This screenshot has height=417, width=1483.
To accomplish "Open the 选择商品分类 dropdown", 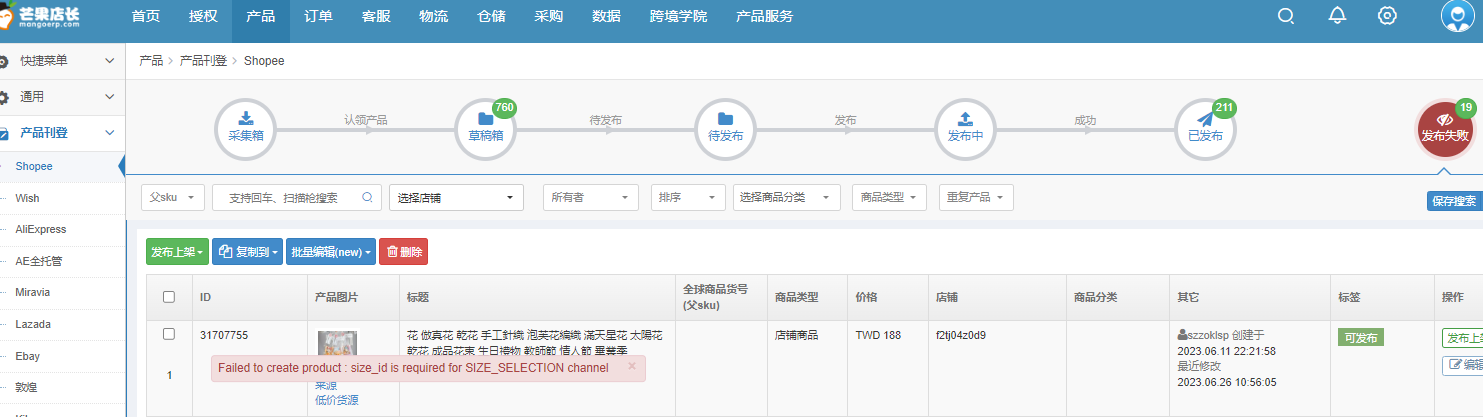I will tap(787, 198).
